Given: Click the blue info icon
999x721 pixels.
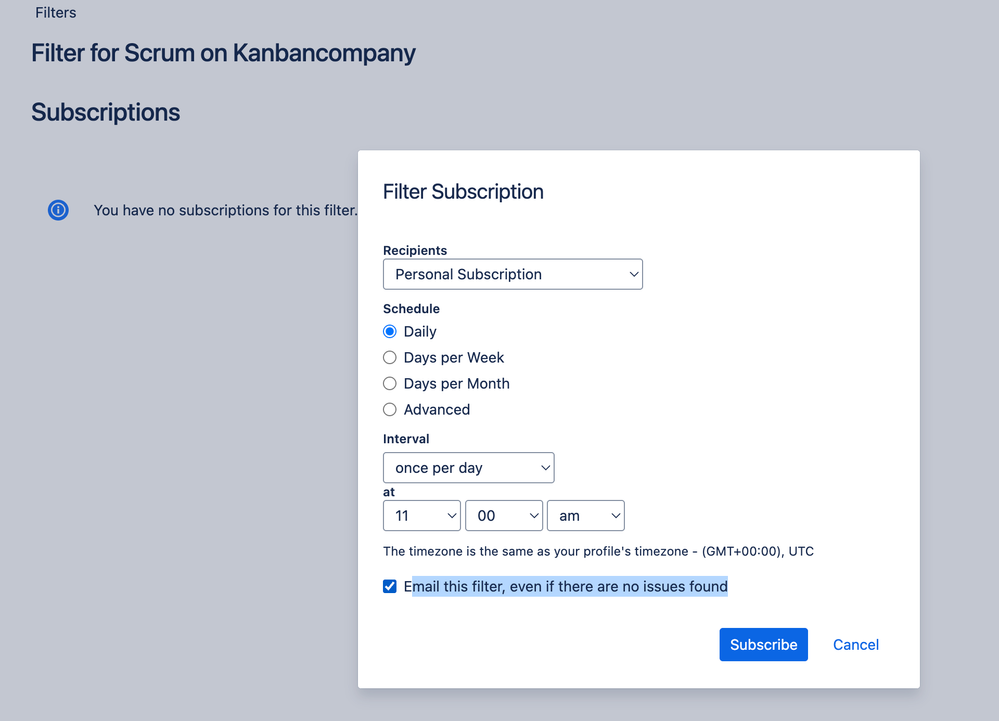Looking at the screenshot, I should 58,210.
